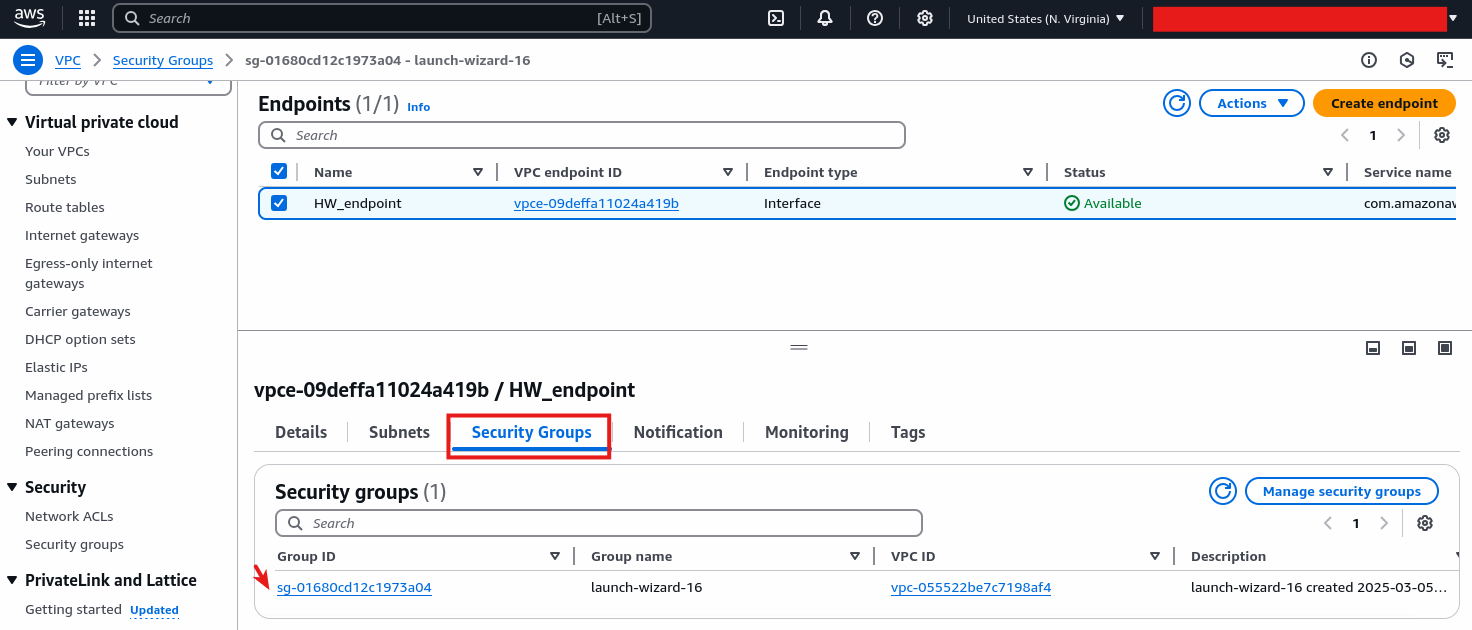Open Network ACLs in the sidebar
This screenshot has width=1472, height=630.
[x=69, y=516]
